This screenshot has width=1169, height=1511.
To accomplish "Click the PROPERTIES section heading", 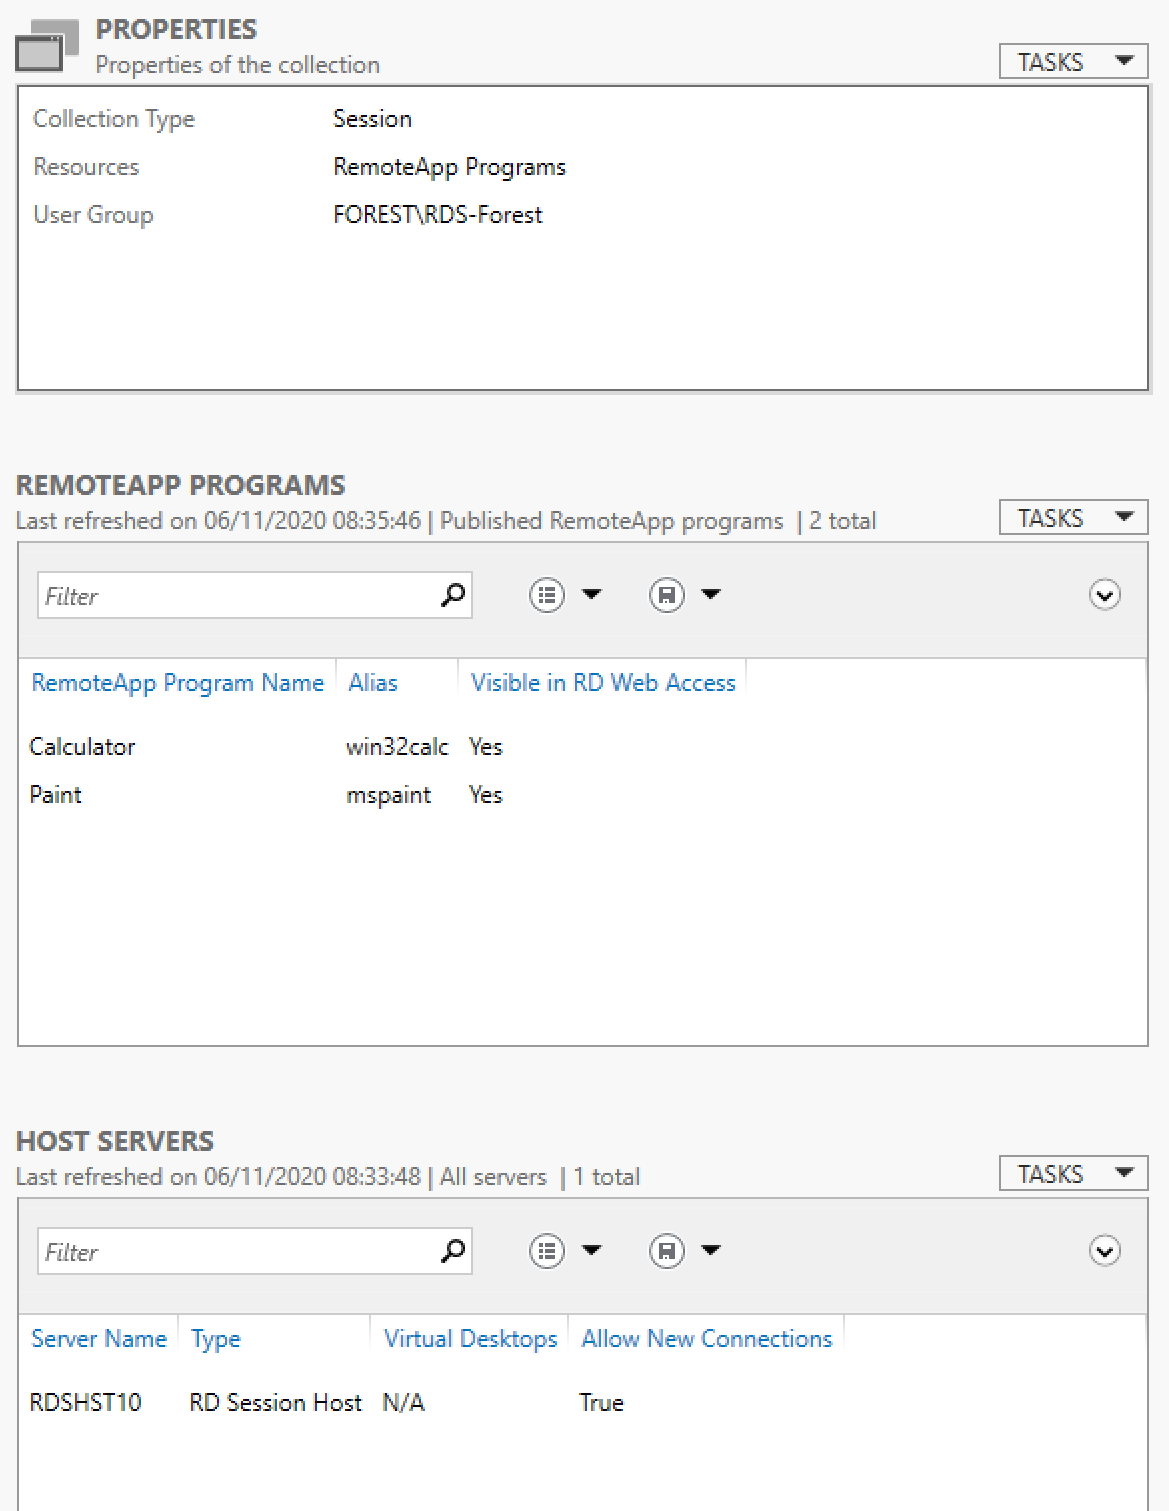I will pos(176,30).
